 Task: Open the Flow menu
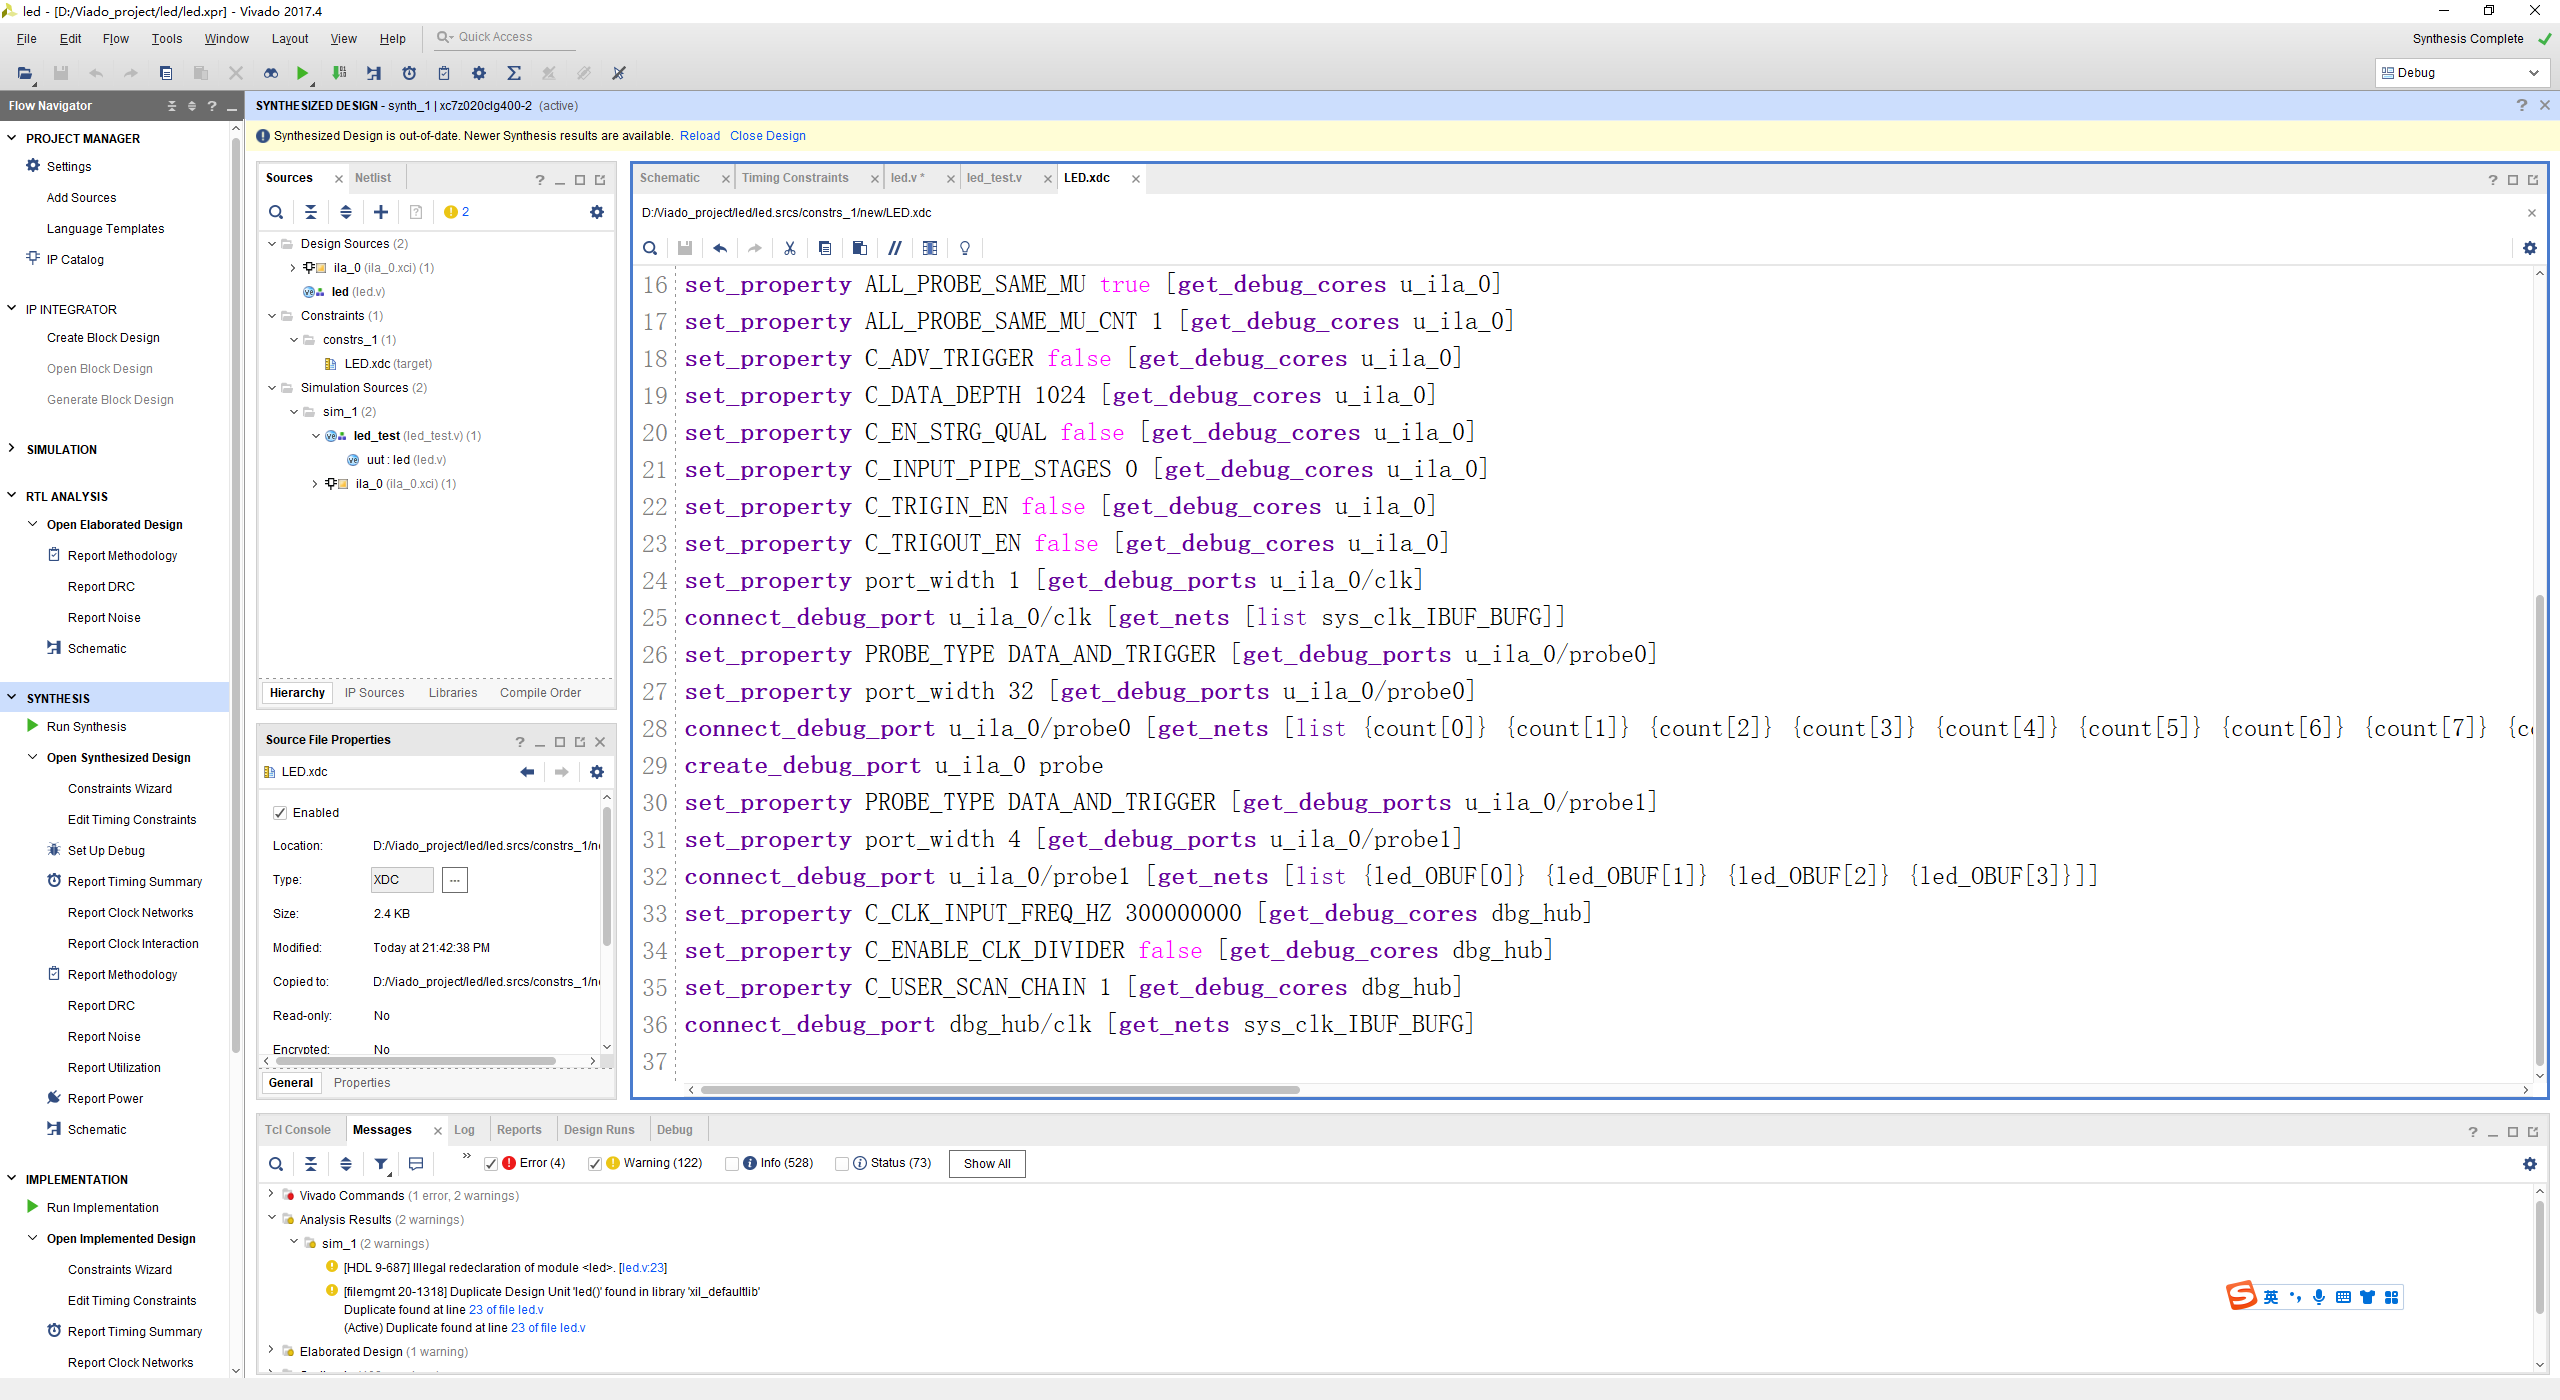pos(115,39)
